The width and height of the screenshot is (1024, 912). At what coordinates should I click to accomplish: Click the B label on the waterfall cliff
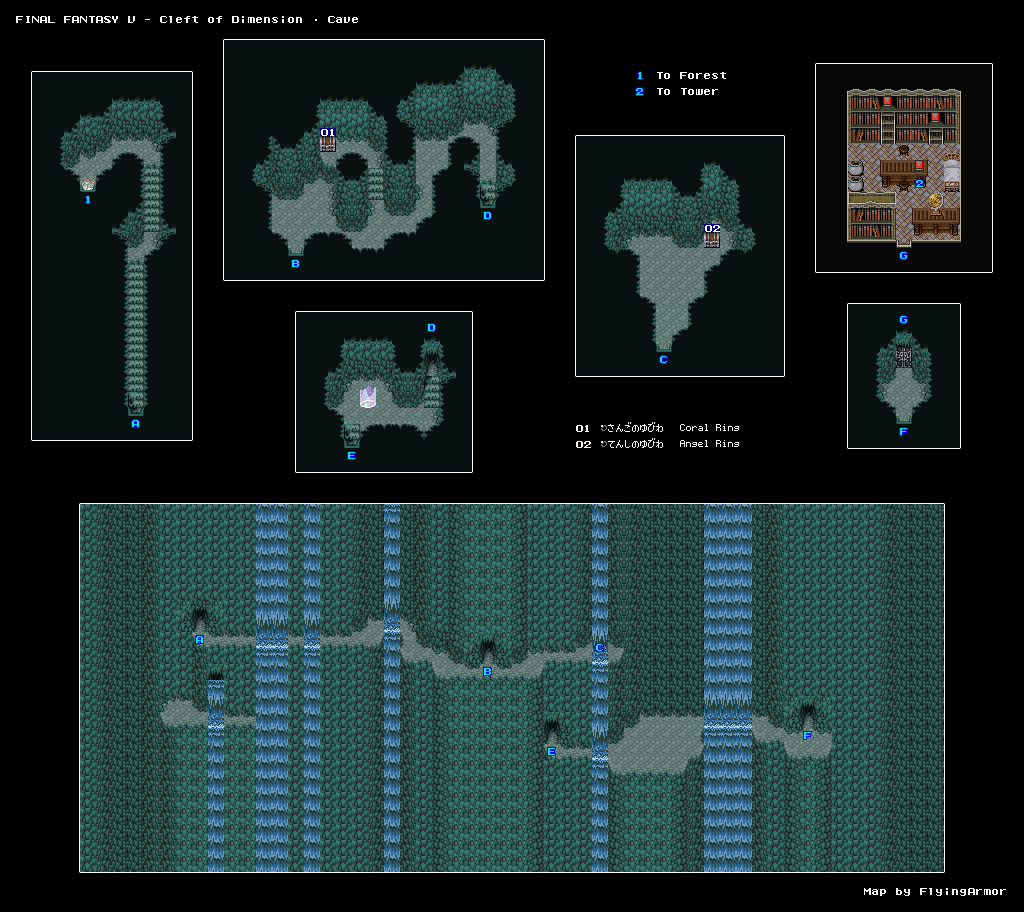(x=487, y=672)
